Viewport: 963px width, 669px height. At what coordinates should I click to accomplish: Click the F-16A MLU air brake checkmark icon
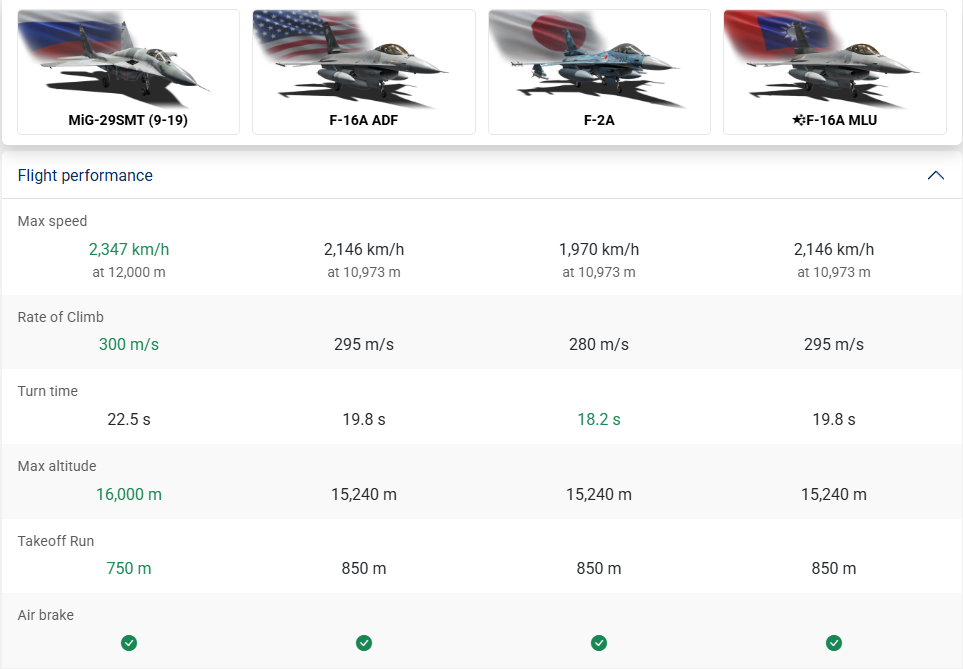833,643
